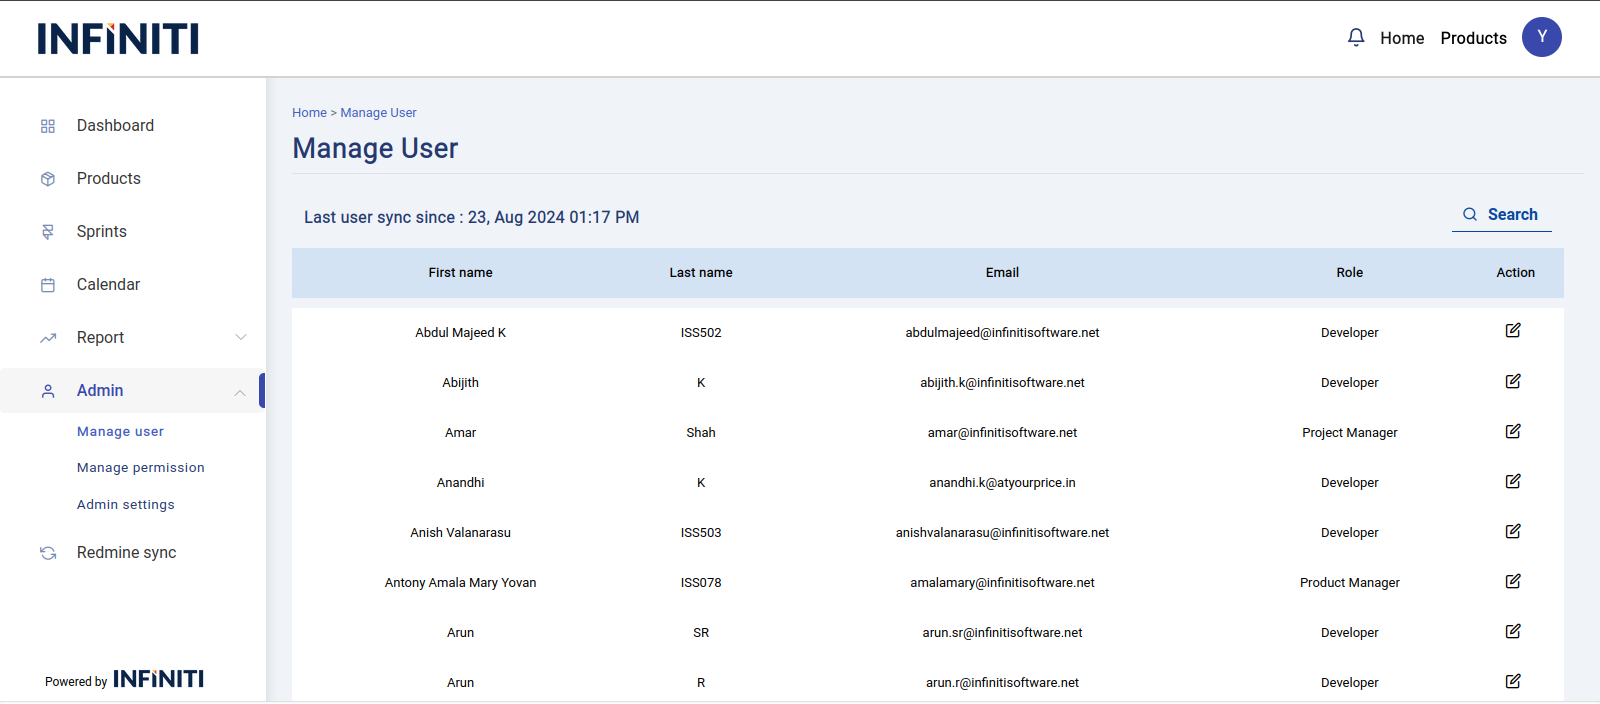The width and height of the screenshot is (1600, 704).
Task: Click the notification bell icon
Action: (x=1356, y=38)
